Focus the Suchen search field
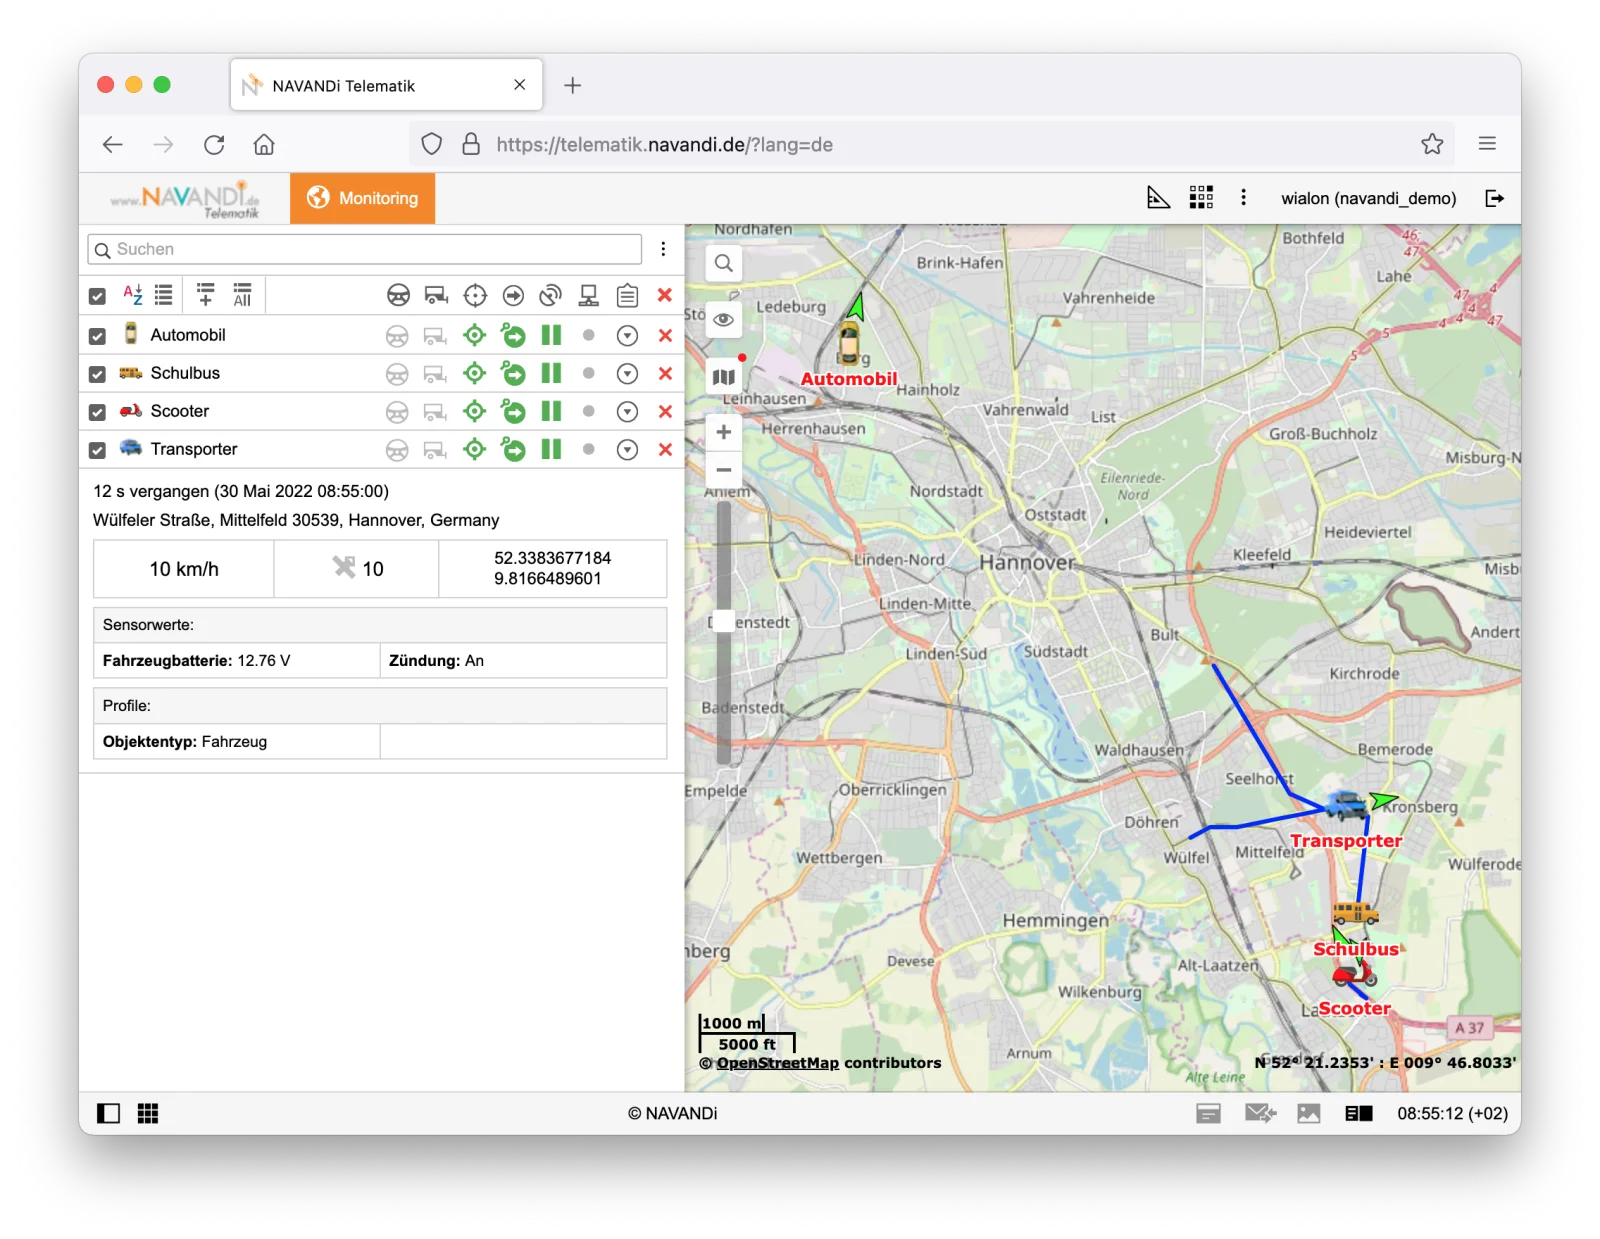 pos(365,249)
